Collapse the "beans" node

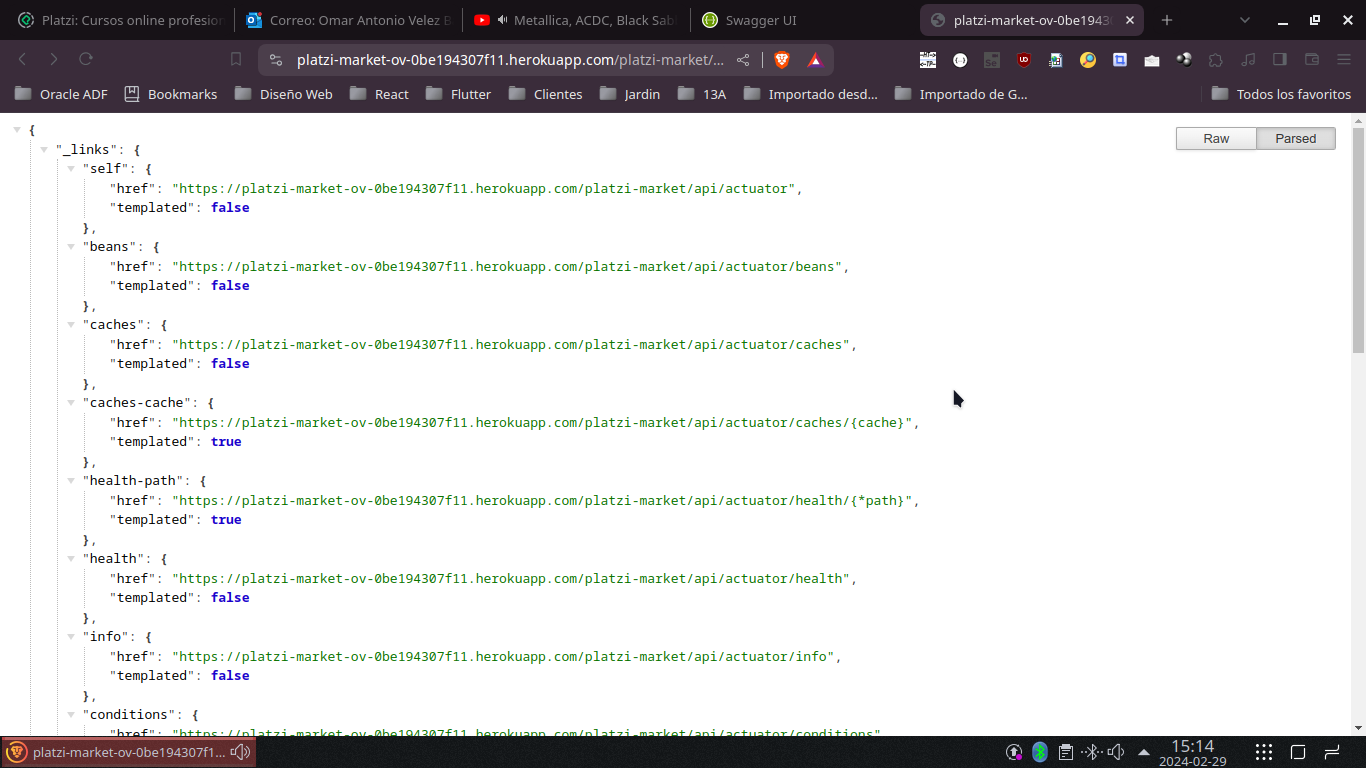[71, 247]
